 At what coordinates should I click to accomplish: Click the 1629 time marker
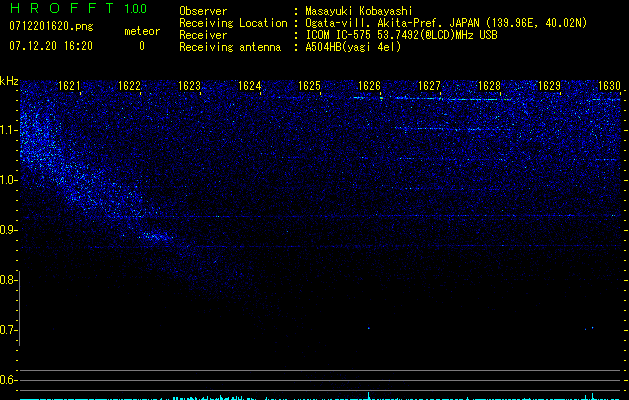[x=549, y=86]
